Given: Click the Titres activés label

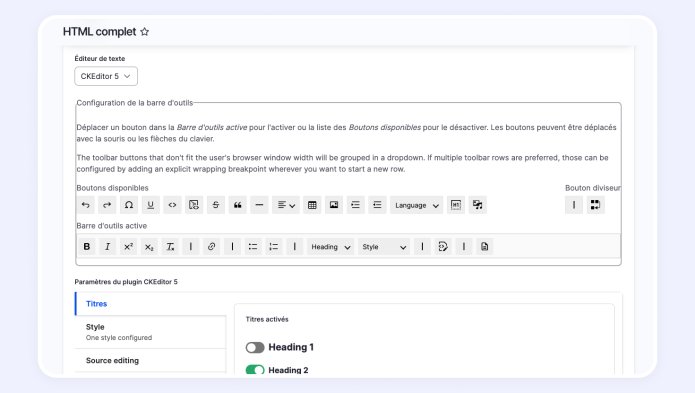Looking at the screenshot, I should point(267,319).
